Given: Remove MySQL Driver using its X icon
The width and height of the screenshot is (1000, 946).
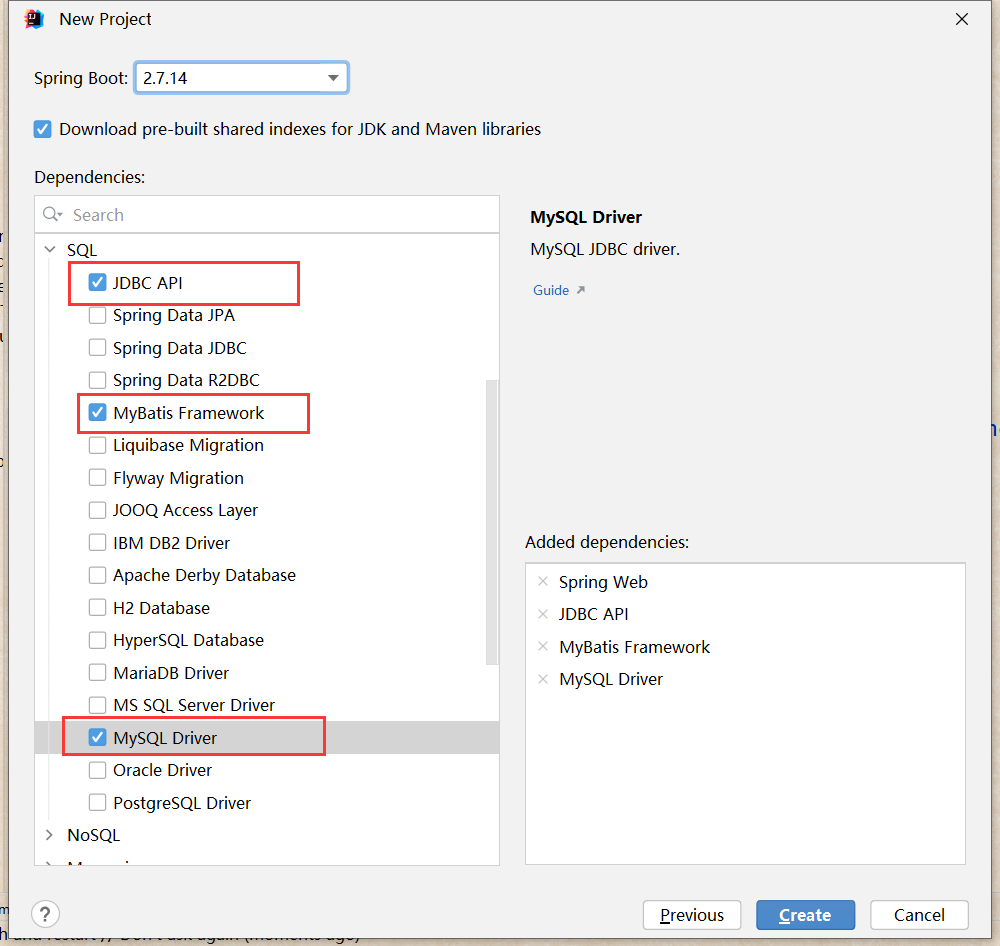Looking at the screenshot, I should tap(543, 679).
